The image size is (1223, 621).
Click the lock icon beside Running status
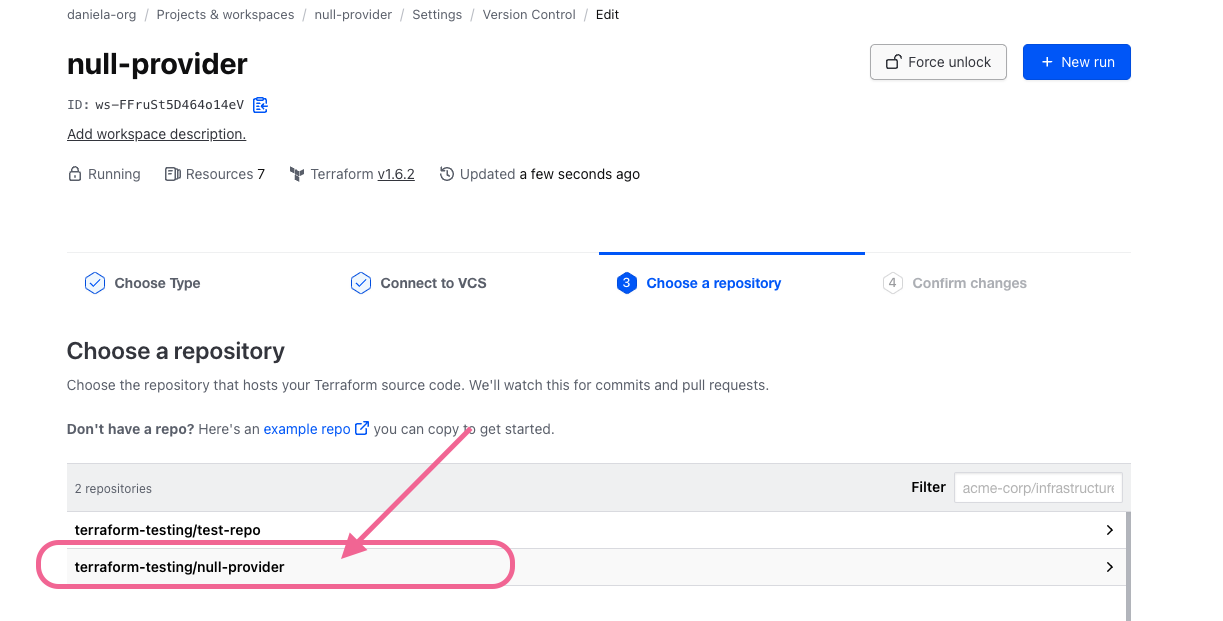[x=74, y=174]
